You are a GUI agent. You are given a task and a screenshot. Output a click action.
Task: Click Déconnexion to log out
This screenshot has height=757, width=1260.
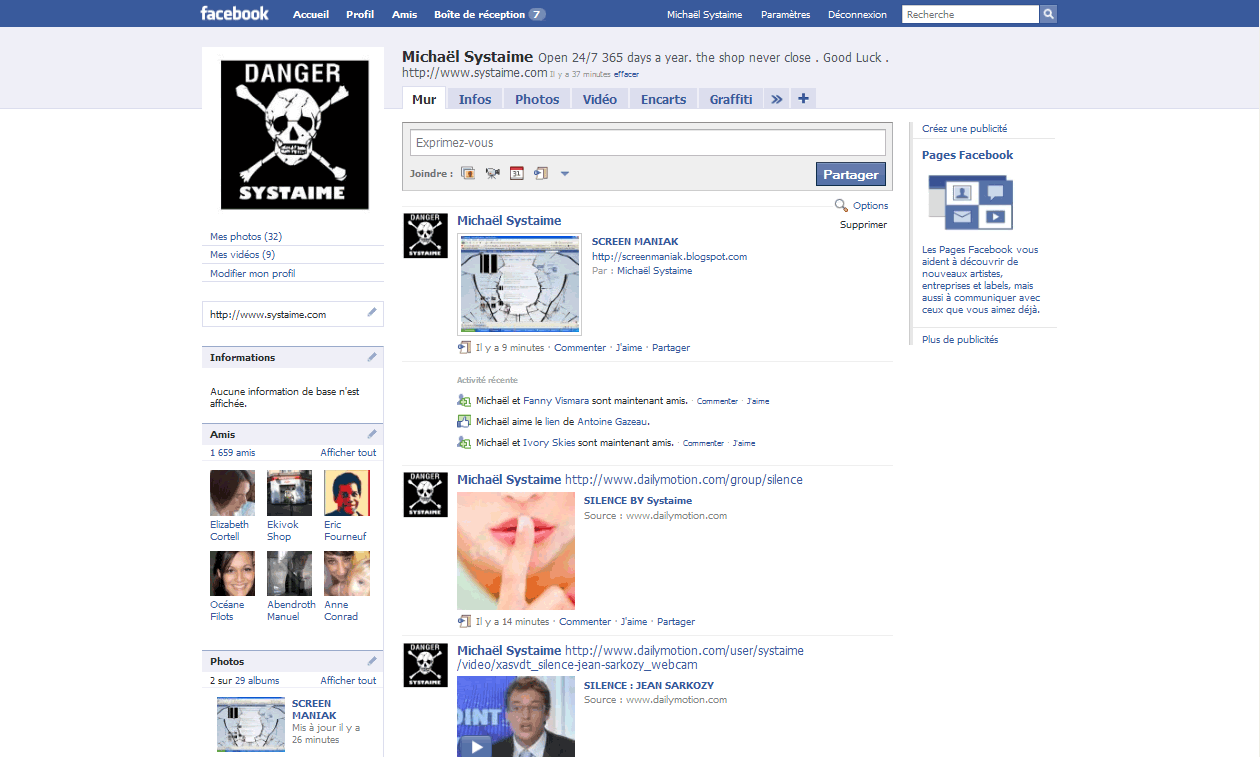pyautogui.click(x=857, y=14)
